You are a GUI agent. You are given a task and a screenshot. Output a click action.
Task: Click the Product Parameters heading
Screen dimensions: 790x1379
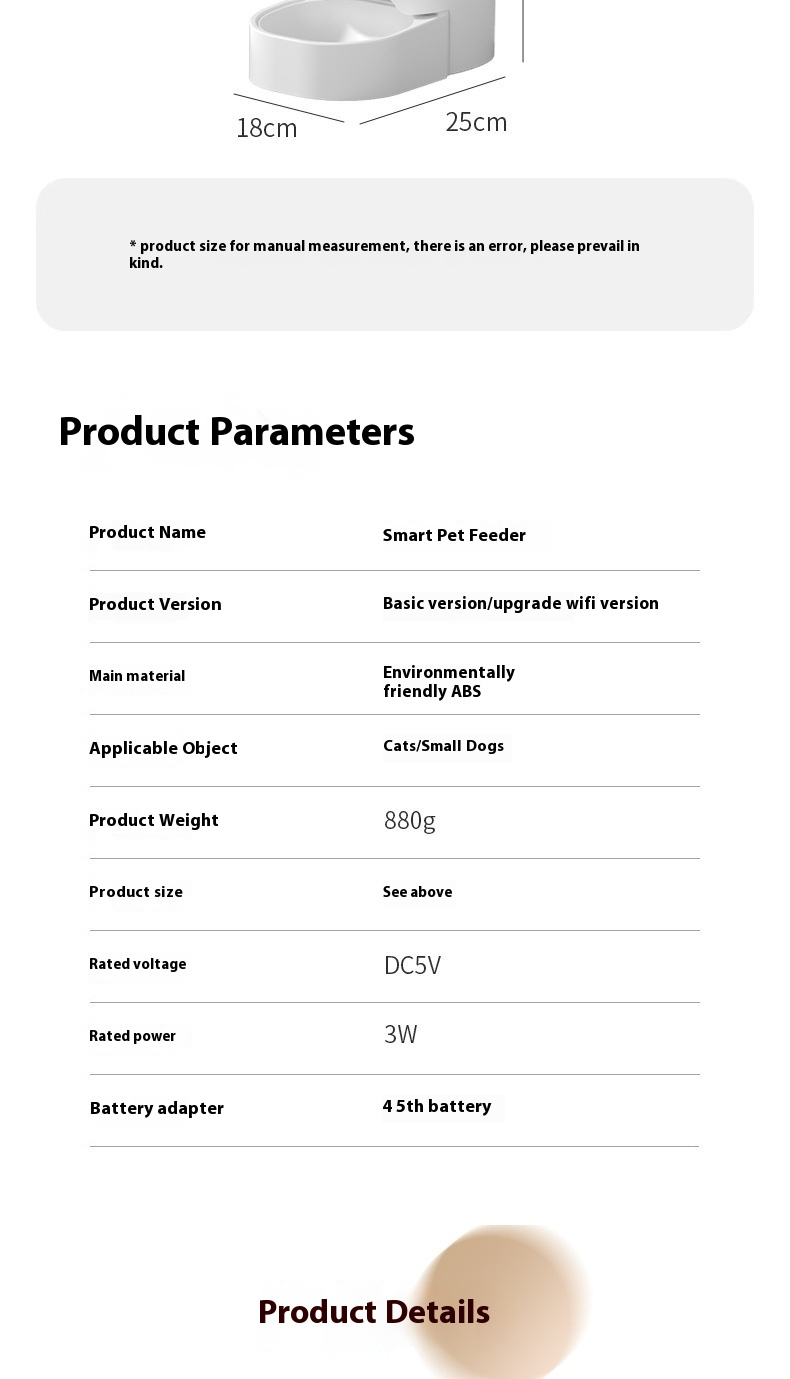point(236,432)
